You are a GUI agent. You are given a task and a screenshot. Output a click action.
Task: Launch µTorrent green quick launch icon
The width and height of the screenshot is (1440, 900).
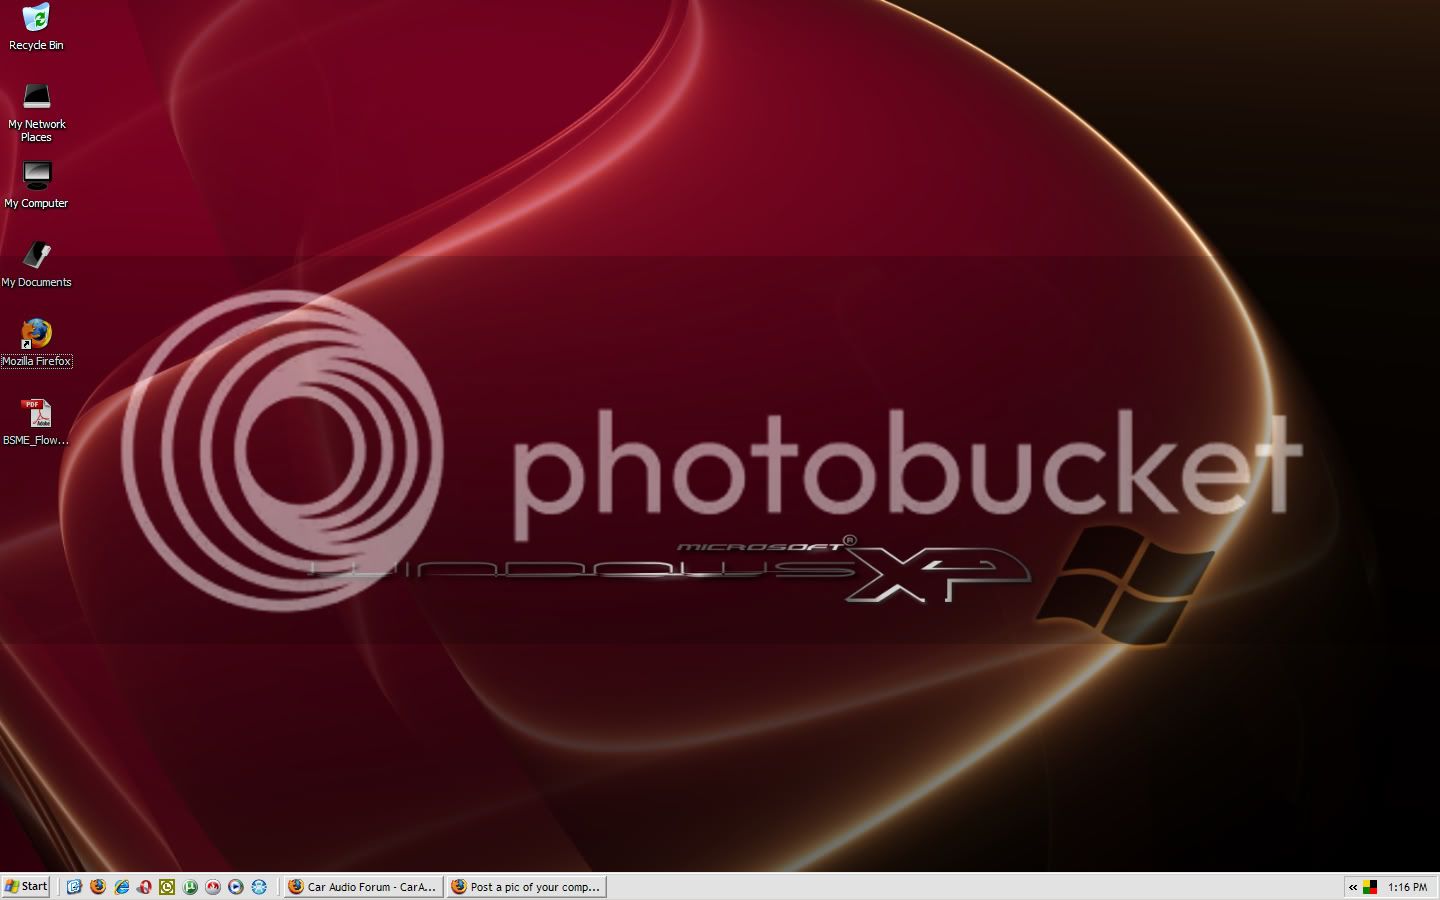pyautogui.click(x=190, y=886)
